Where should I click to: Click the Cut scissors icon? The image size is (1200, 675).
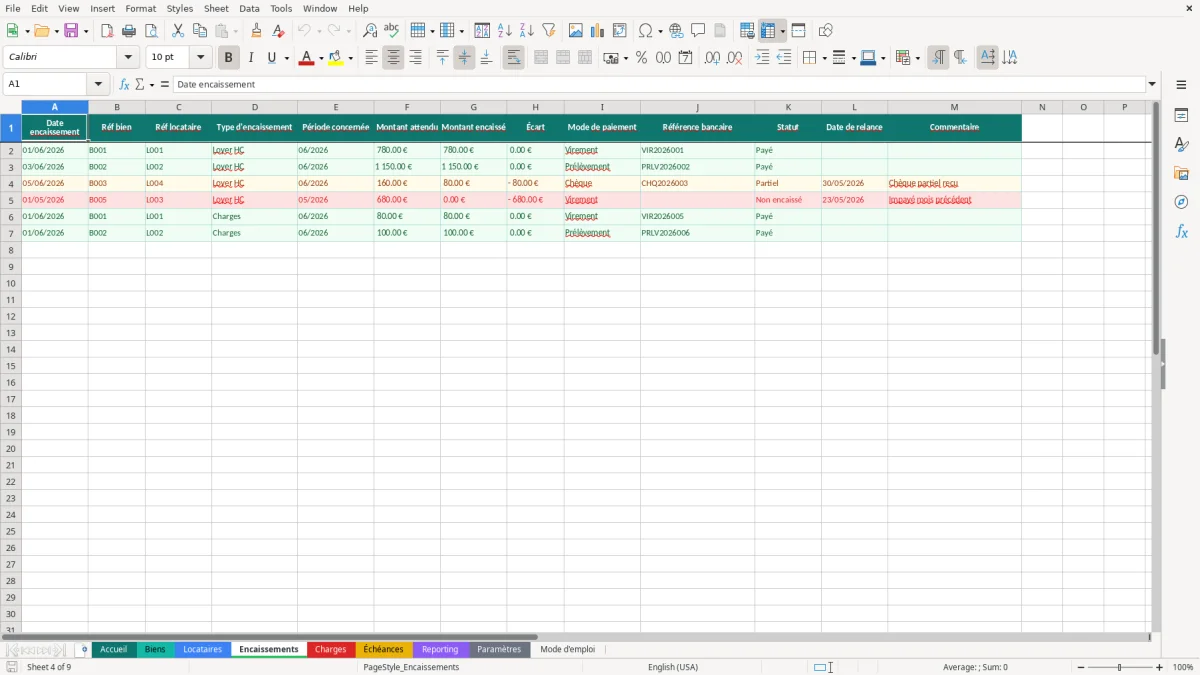[178, 31]
